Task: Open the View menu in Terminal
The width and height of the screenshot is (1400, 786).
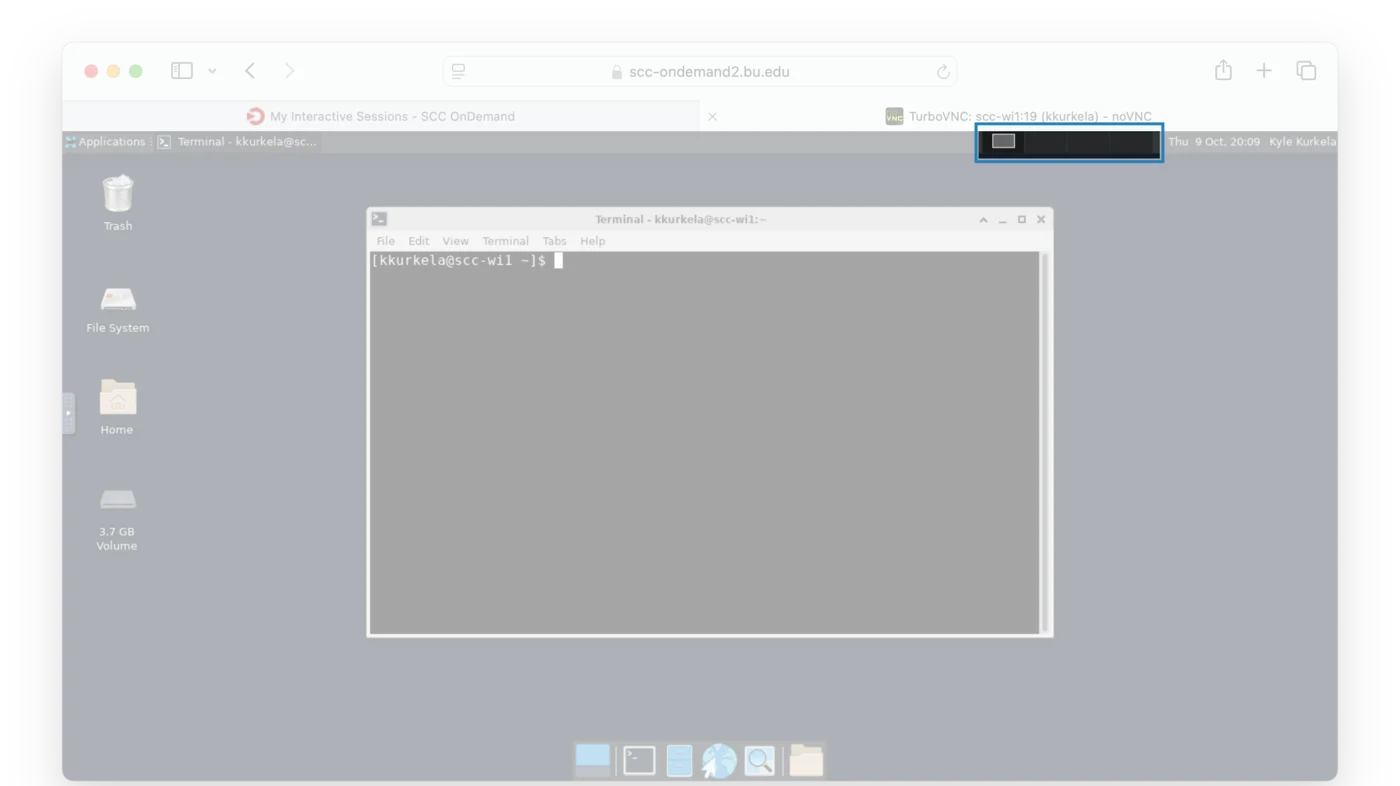Action: tap(455, 241)
